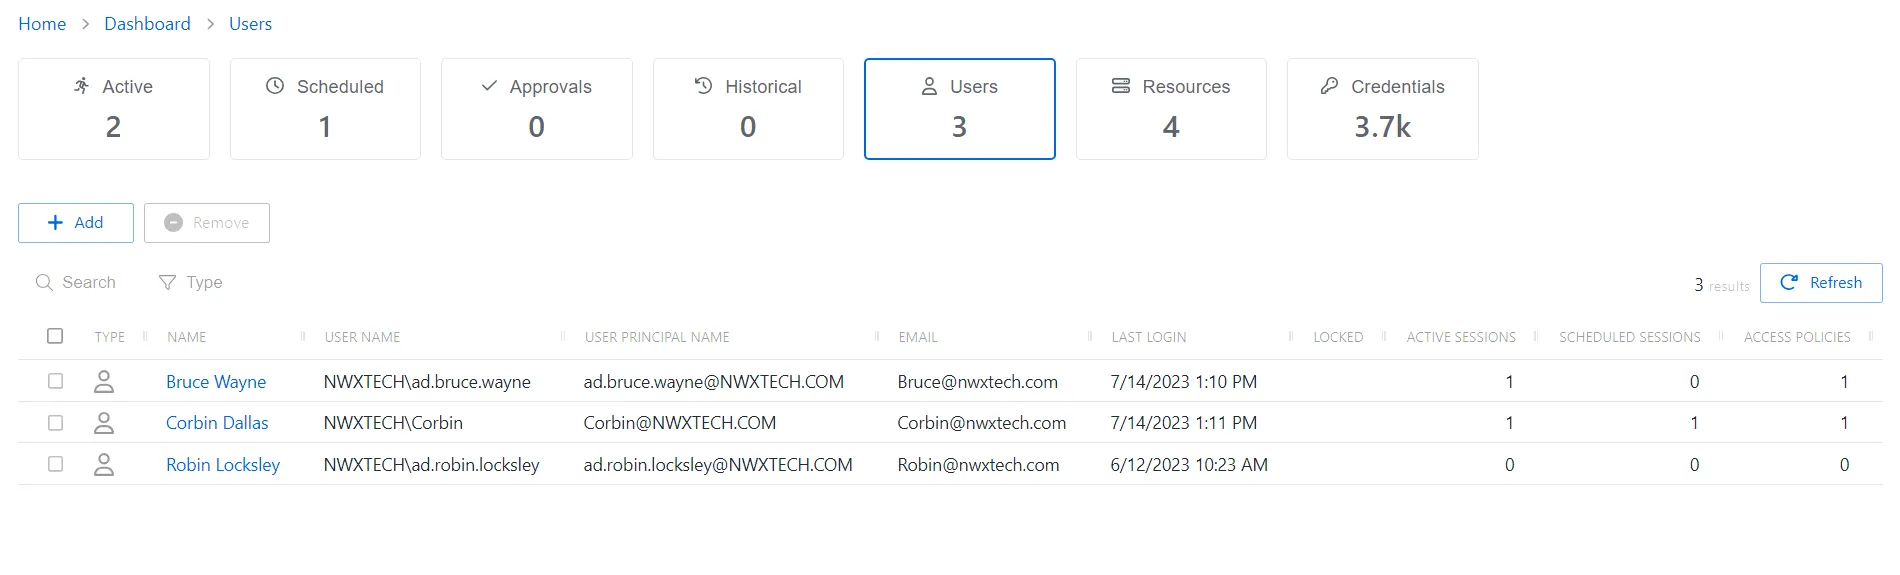This screenshot has width=1900, height=575.
Task: Refresh the users list
Action: (1821, 283)
